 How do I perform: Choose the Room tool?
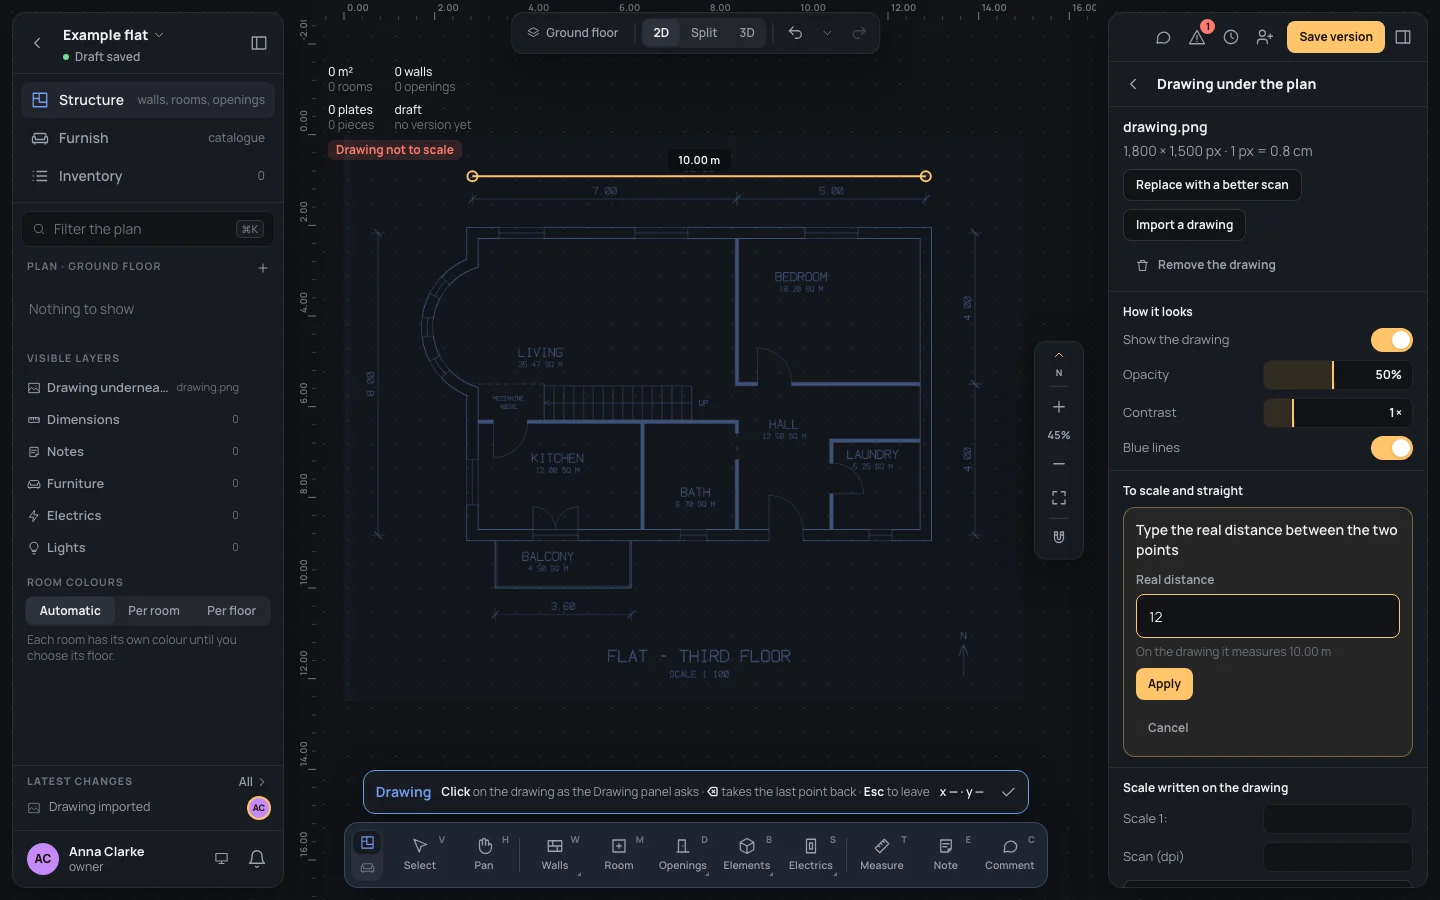(619, 855)
